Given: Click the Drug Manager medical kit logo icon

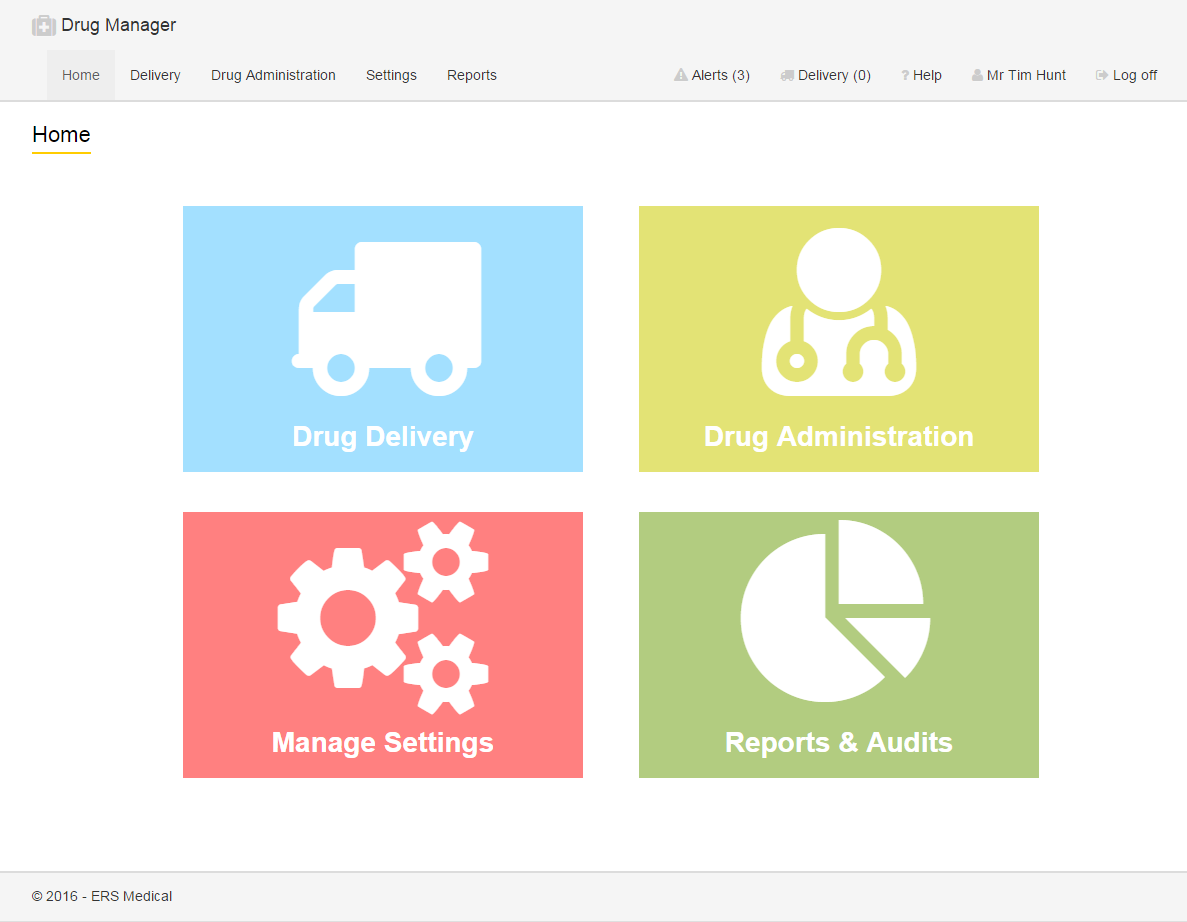Looking at the screenshot, I should coord(43,25).
